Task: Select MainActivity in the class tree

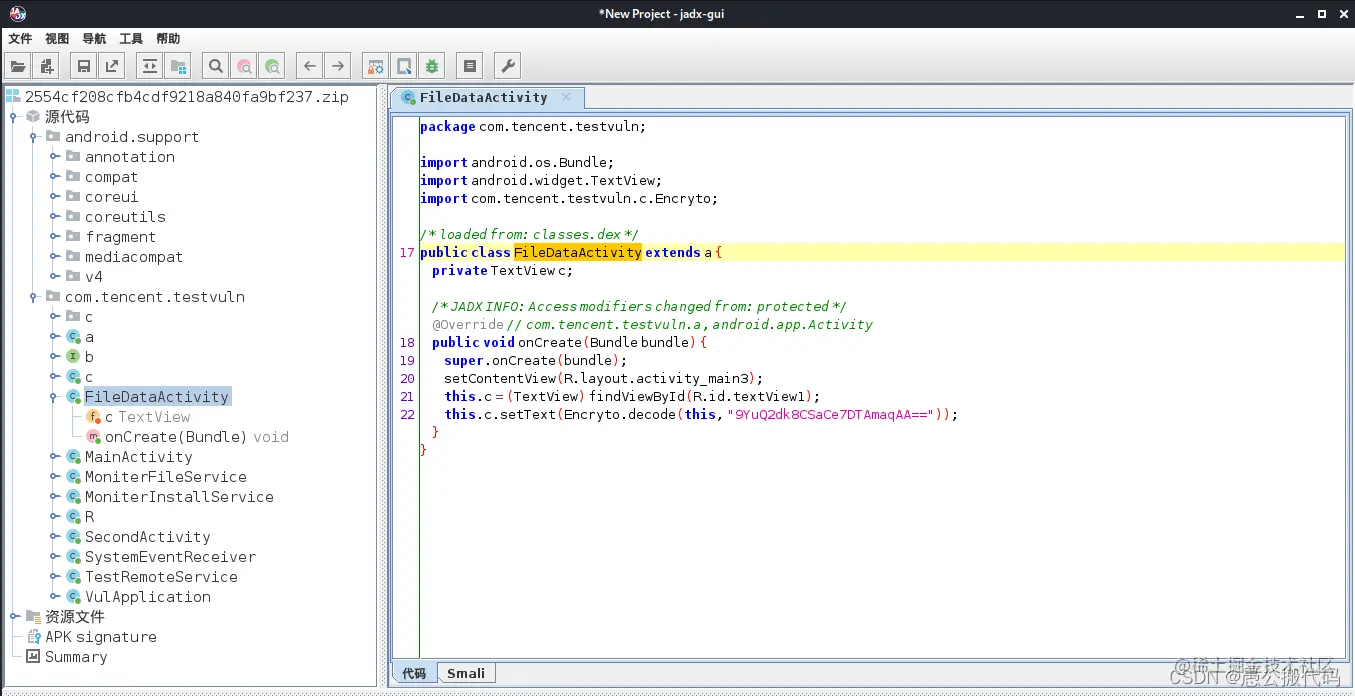Action: 138,457
